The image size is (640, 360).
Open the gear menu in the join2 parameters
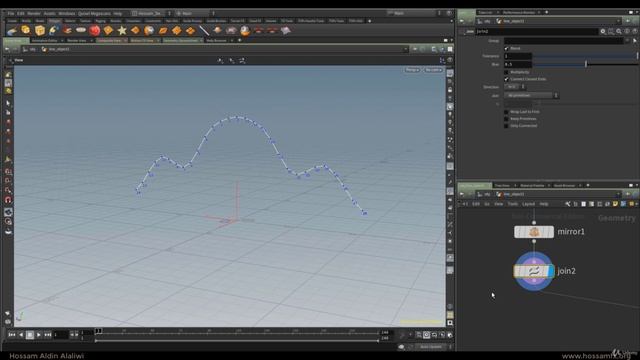coord(603,31)
